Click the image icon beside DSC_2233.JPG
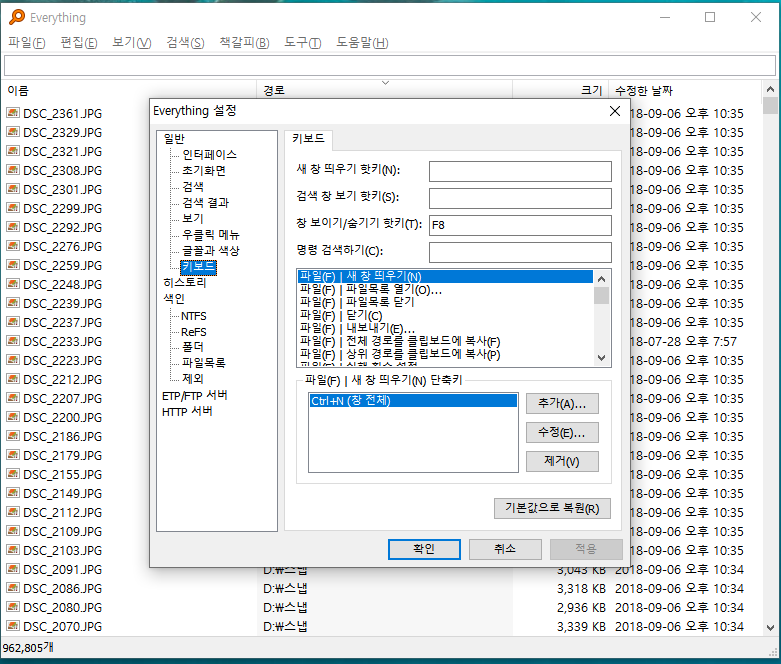This screenshot has height=664, width=781. (13, 341)
